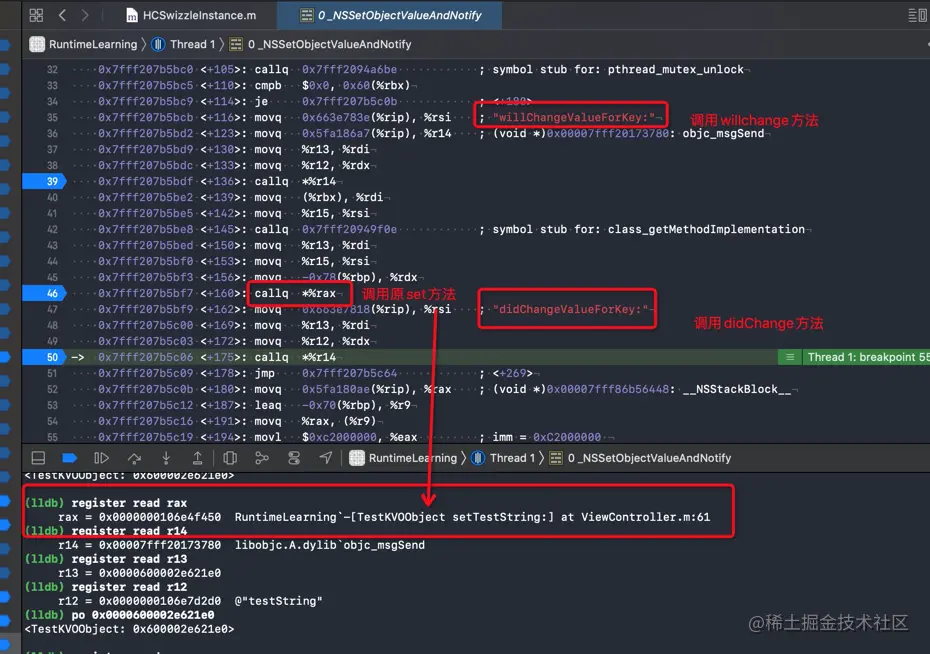Open editor options menu at top right
Screen dimensions: 930x654
pyautogui.click(x=916, y=15)
